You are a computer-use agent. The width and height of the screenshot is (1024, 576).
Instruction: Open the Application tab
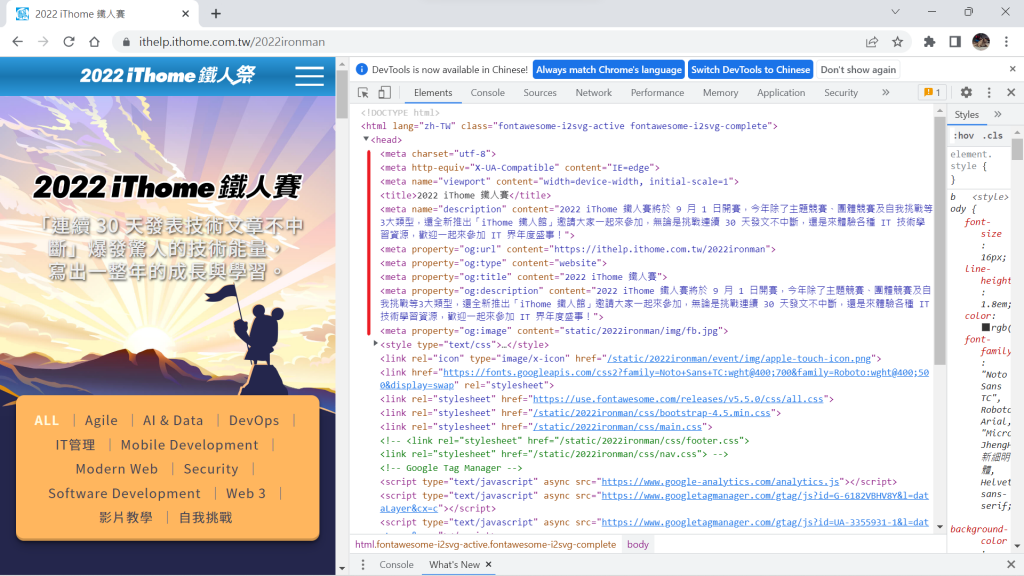(x=780, y=93)
